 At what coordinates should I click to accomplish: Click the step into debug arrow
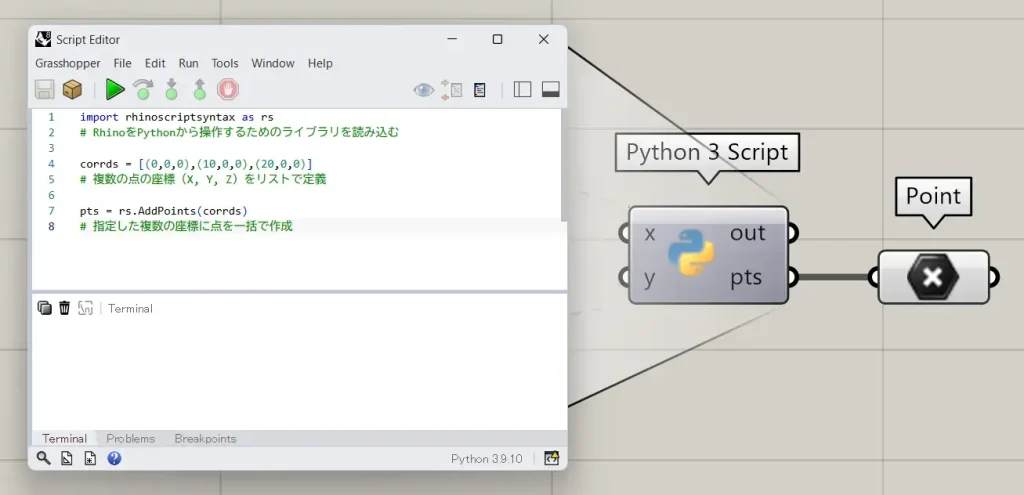[171, 89]
